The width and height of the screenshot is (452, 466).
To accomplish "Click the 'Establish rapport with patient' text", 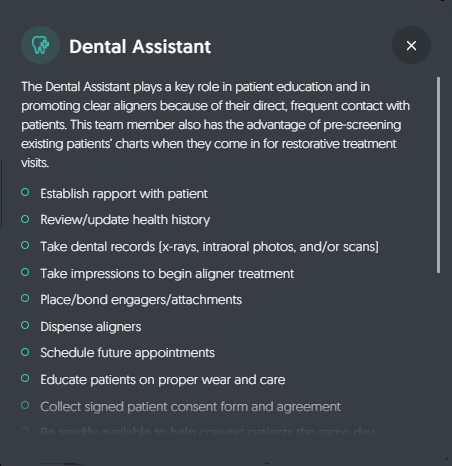I will [x=124, y=194].
